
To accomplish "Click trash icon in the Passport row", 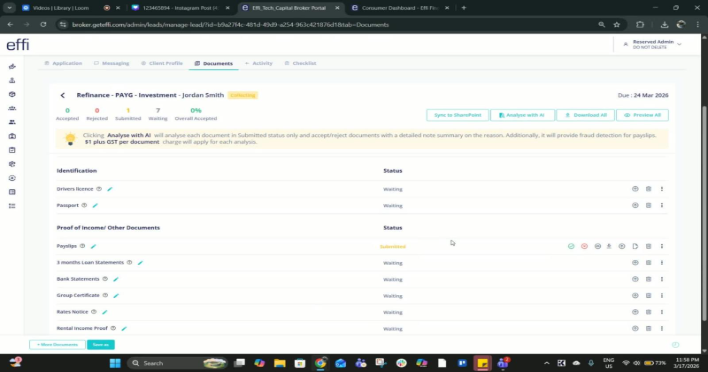I will click(x=648, y=205).
